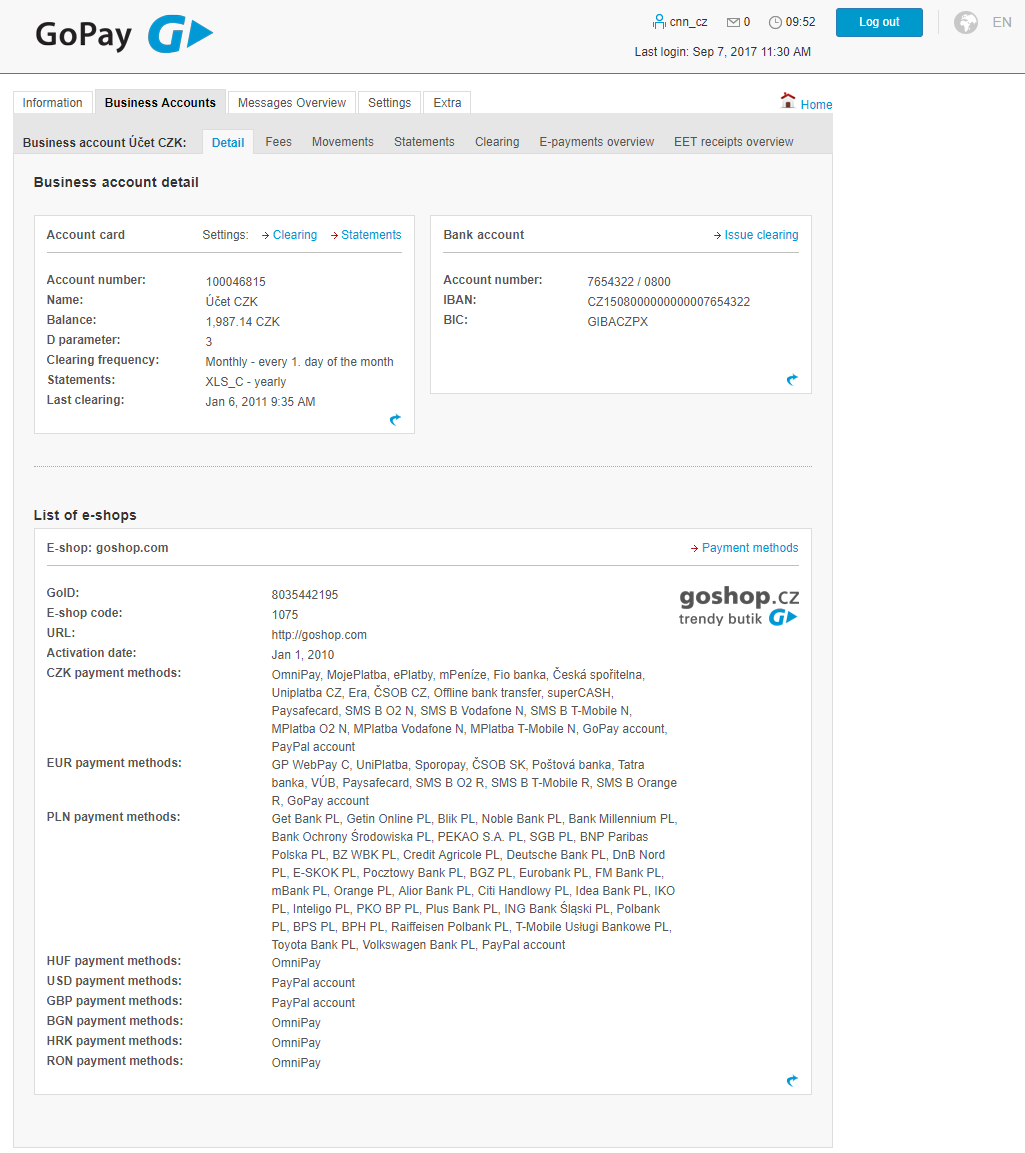Viewport: 1025px width, 1153px height.
Task: Open Clearing settings link in Account card
Action: pos(295,235)
